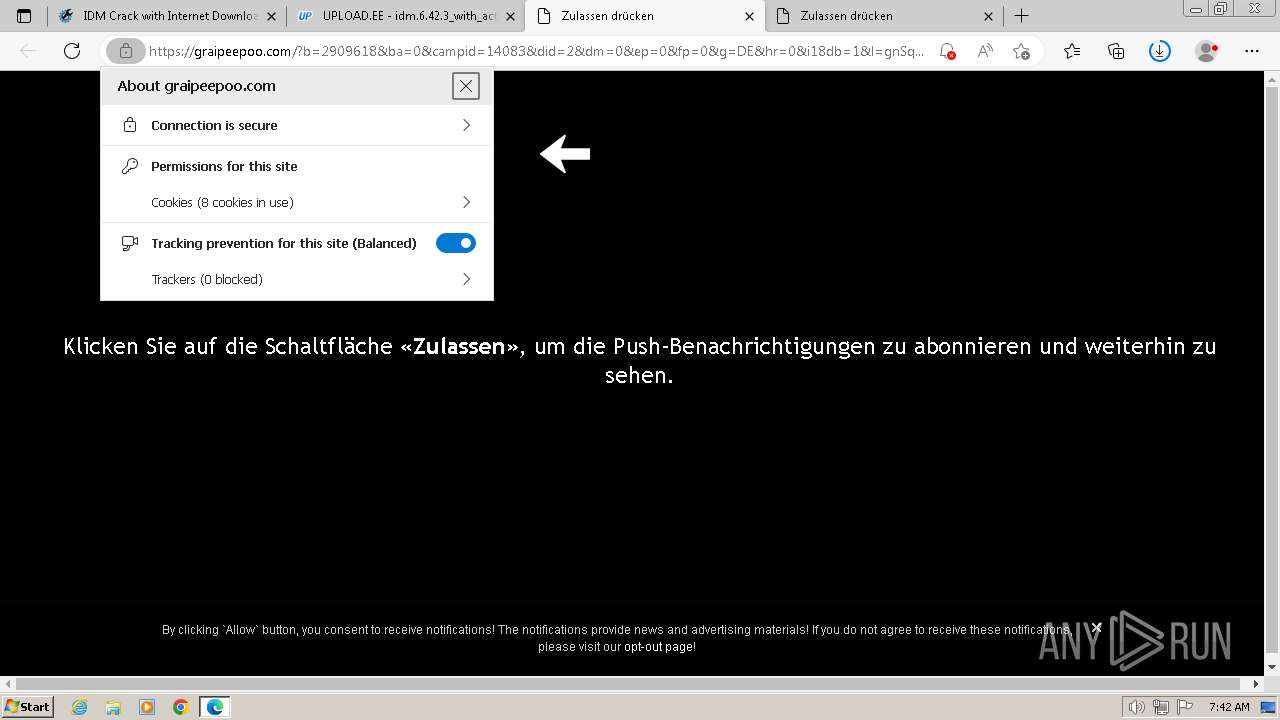Open the Collections icon
The width and height of the screenshot is (1280, 720).
pos(1116,51)
